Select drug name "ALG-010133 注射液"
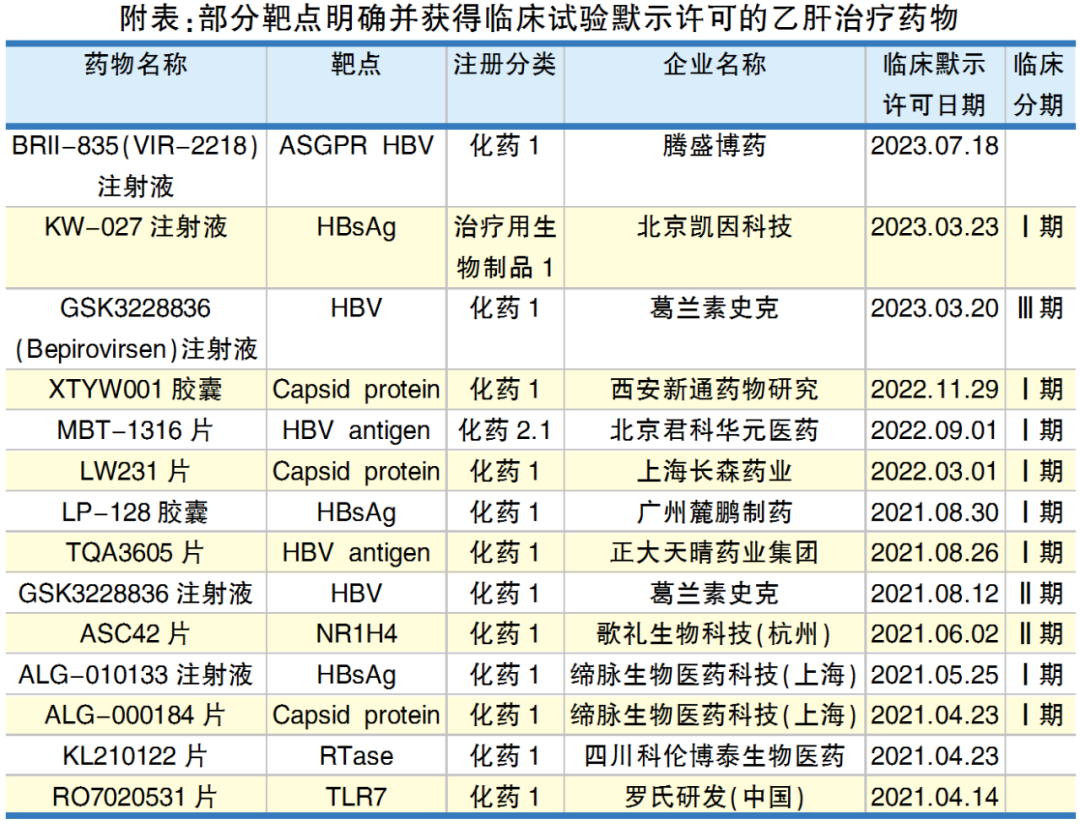The height and width of the screenshot is (824, 1080). coord(136,674)
